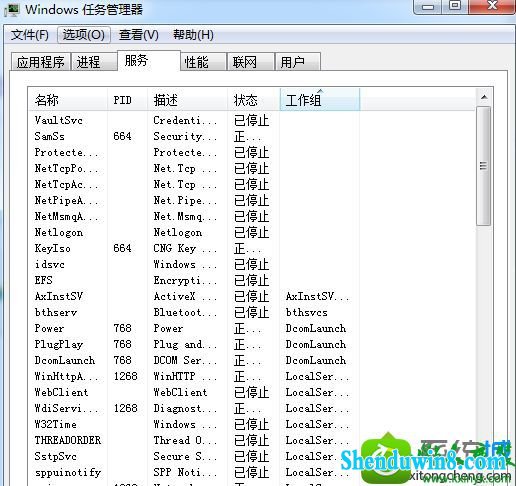Screen dimensions: 516x486
Task: Open the 帮助(H) menu
Action: (x=193, y=35)
